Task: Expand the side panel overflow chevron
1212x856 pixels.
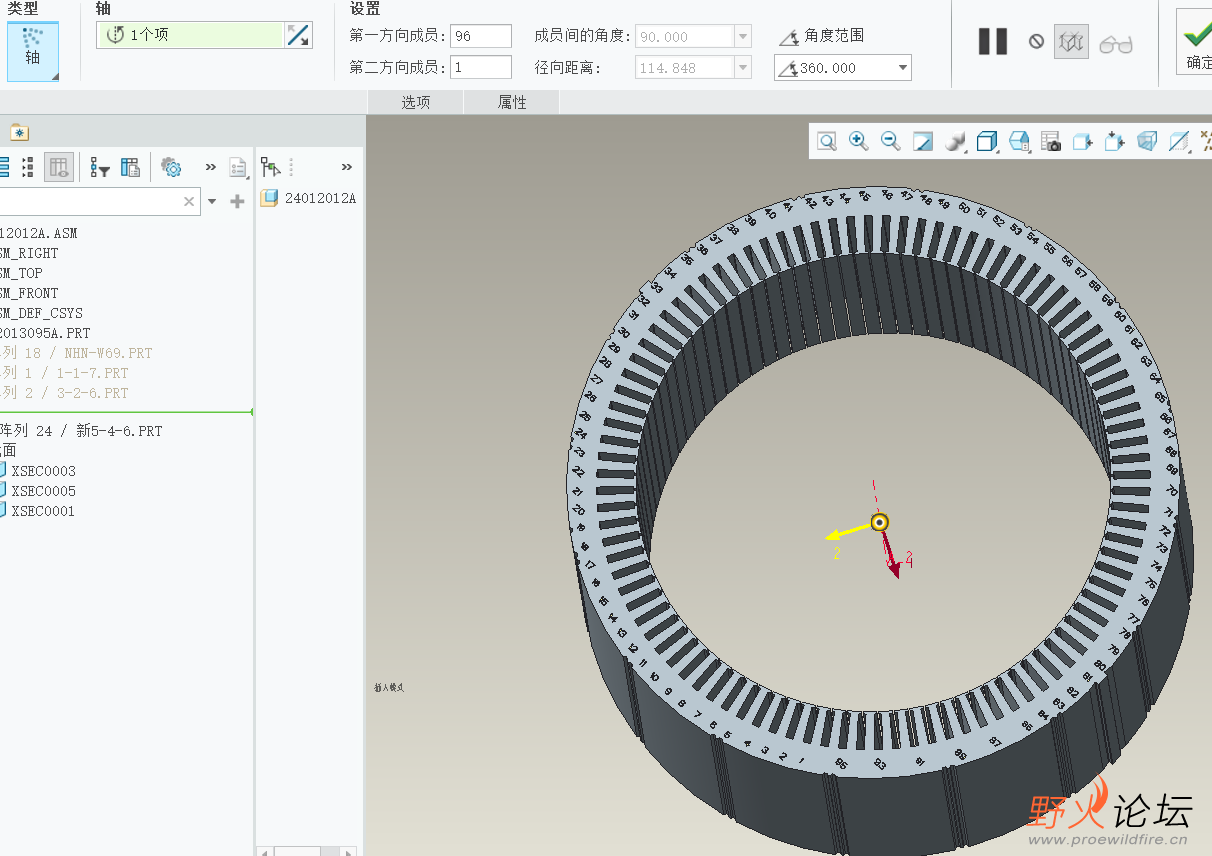Action: point(347,167)
